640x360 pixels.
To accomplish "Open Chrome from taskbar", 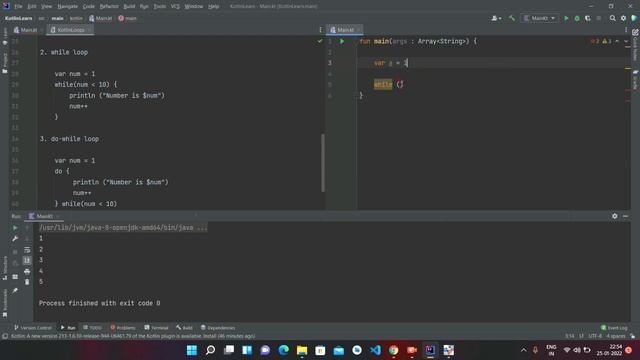I will (x=393, y=350).
